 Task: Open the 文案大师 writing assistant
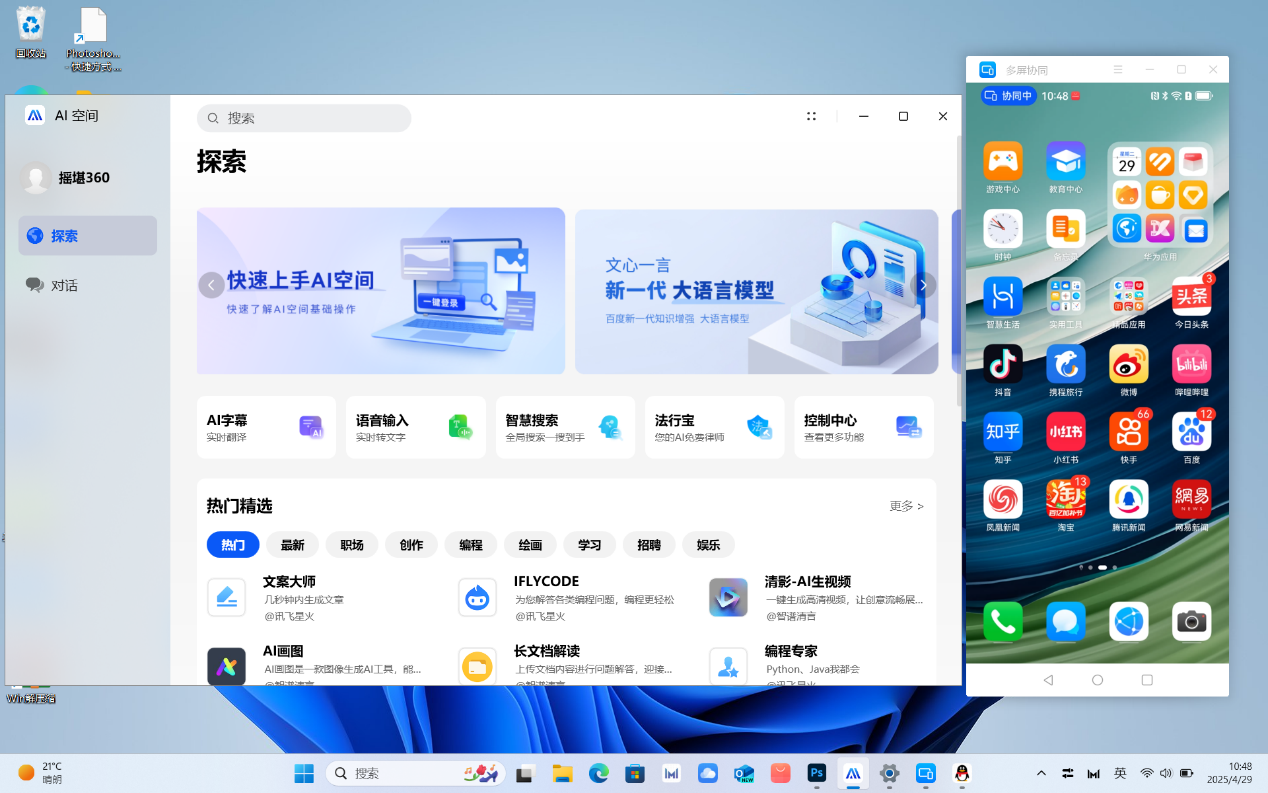290,581
